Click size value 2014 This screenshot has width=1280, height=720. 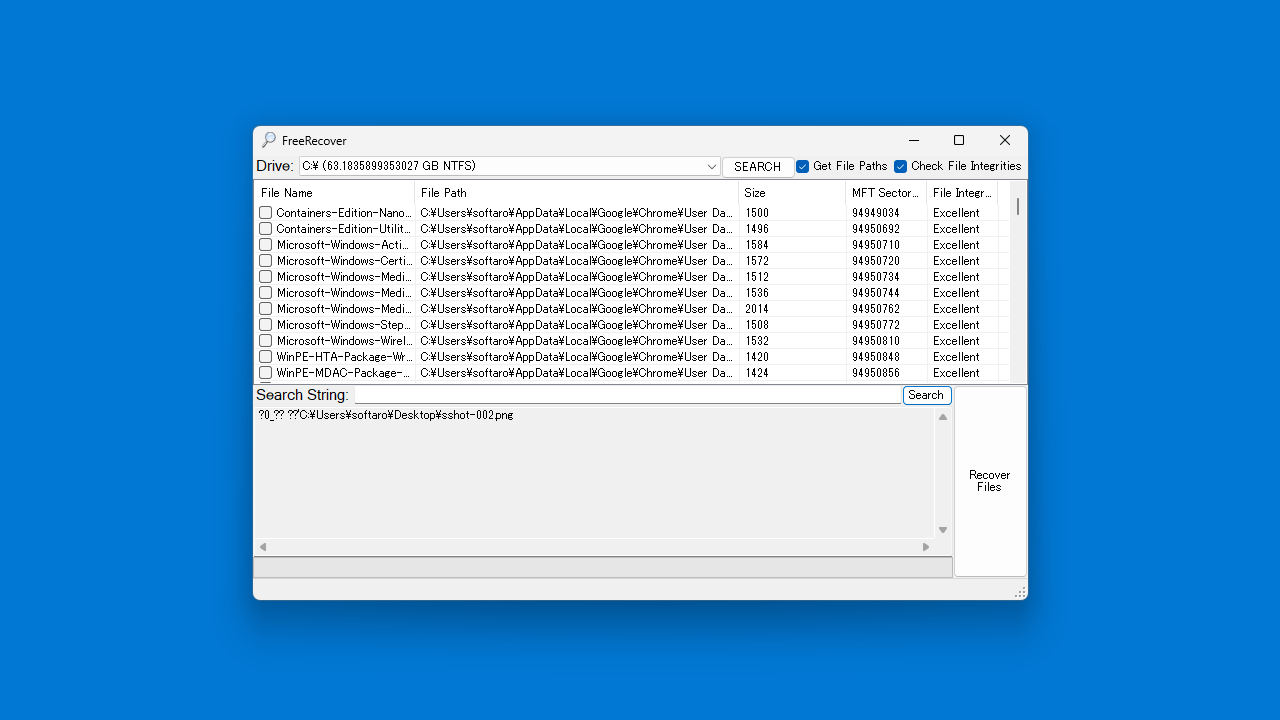(757, 309)
